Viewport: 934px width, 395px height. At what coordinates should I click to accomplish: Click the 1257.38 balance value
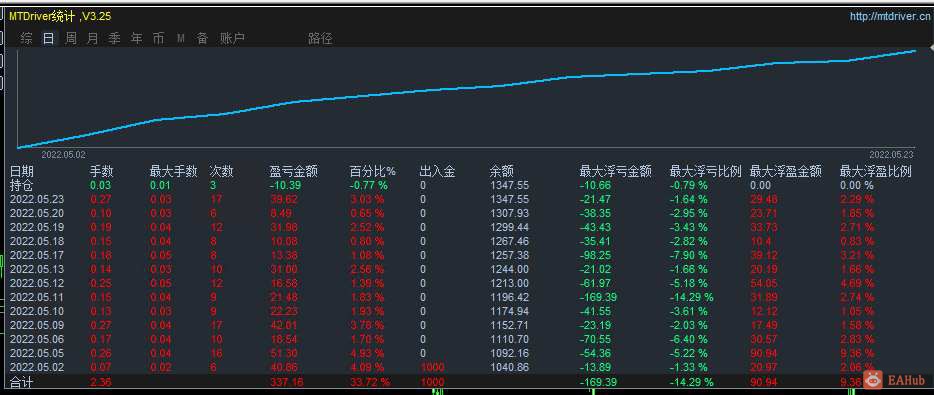coord(509,255)
